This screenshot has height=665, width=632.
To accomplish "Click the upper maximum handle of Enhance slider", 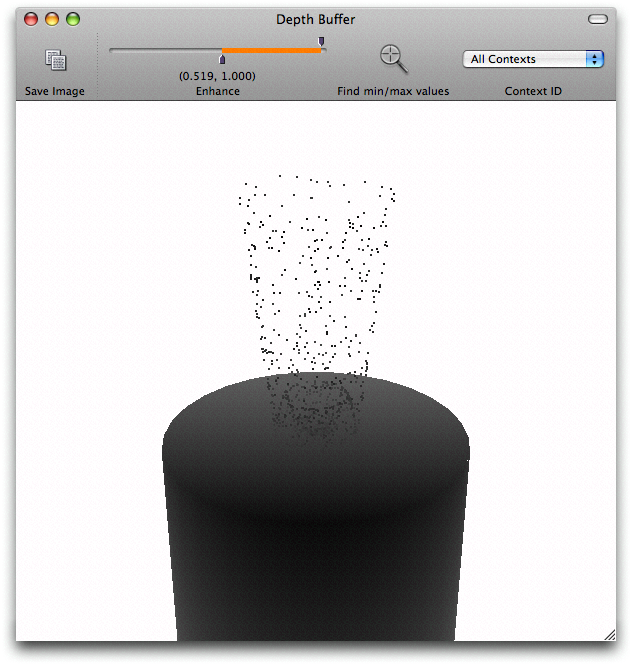I will [x=321, y=41].
